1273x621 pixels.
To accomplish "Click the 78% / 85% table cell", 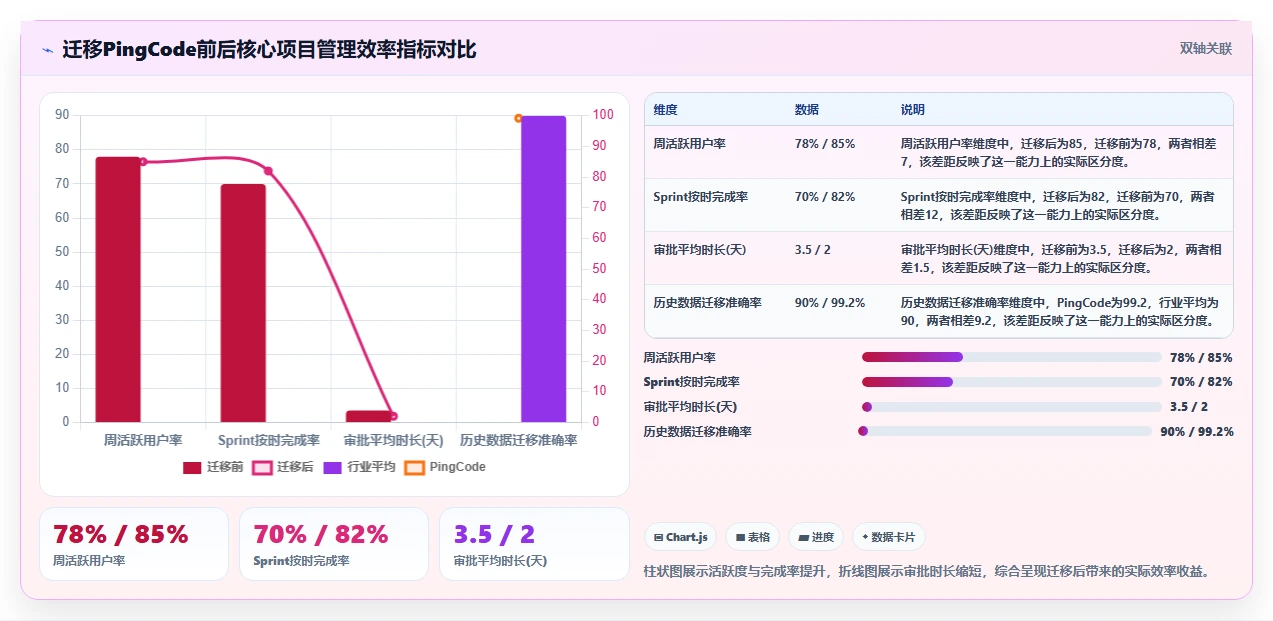I will point(825,143).
